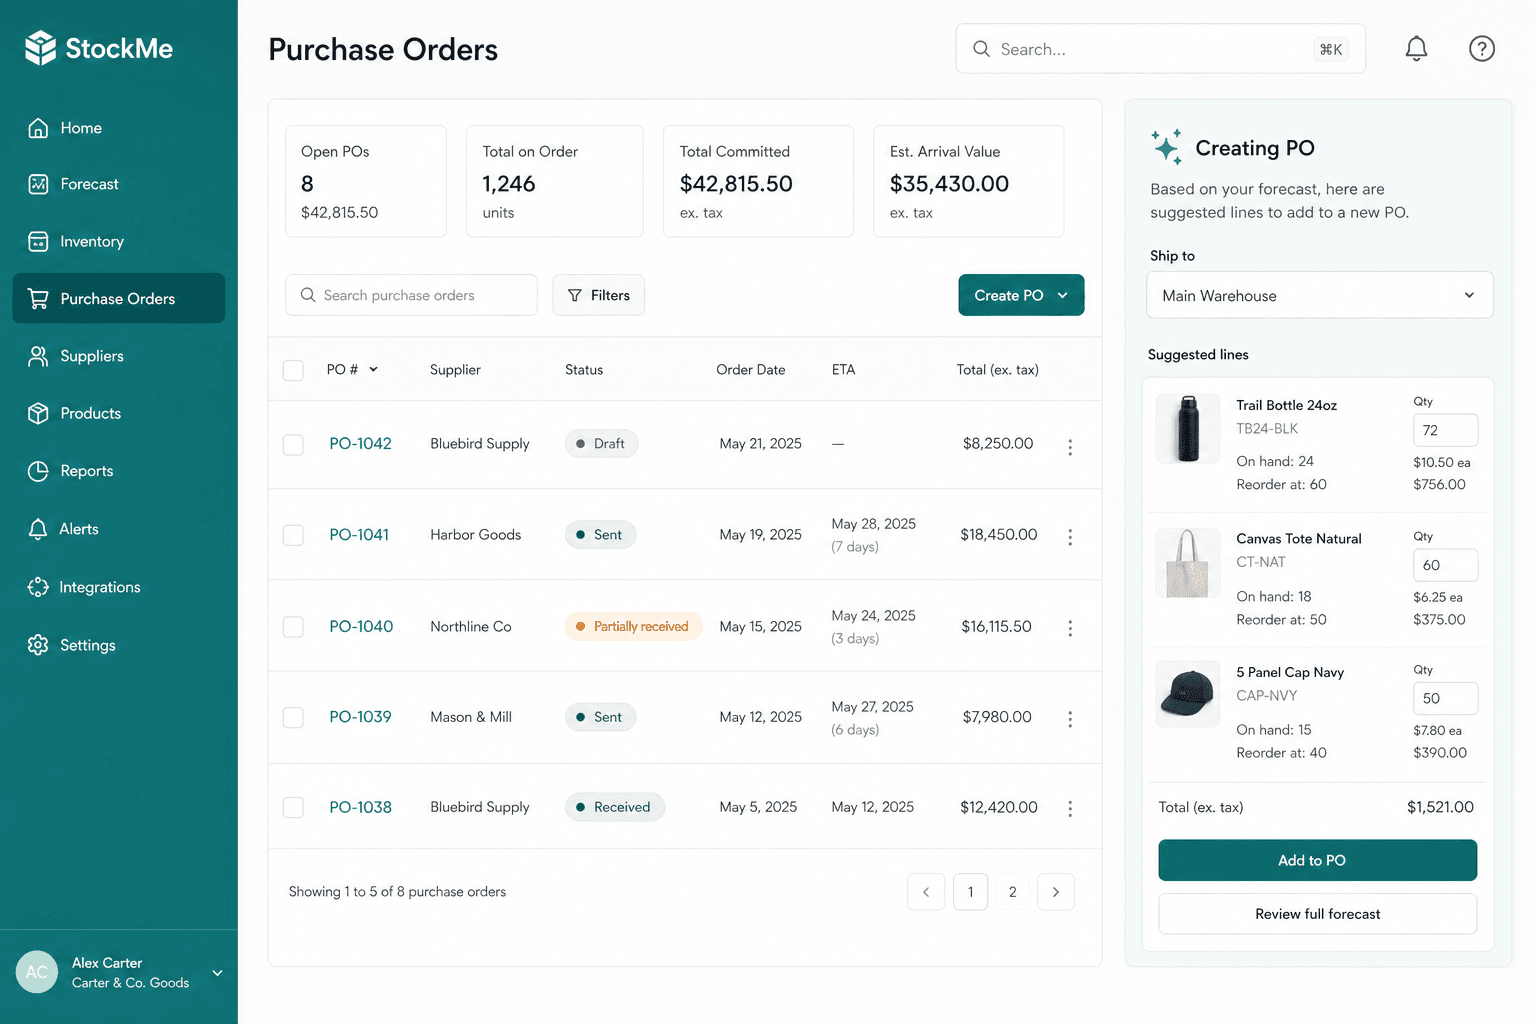This screenshot has height=1024, width=1536.
Task: Click the Integrations icon in sidebar
Action: pyautogui.click(x=38, y=587)
